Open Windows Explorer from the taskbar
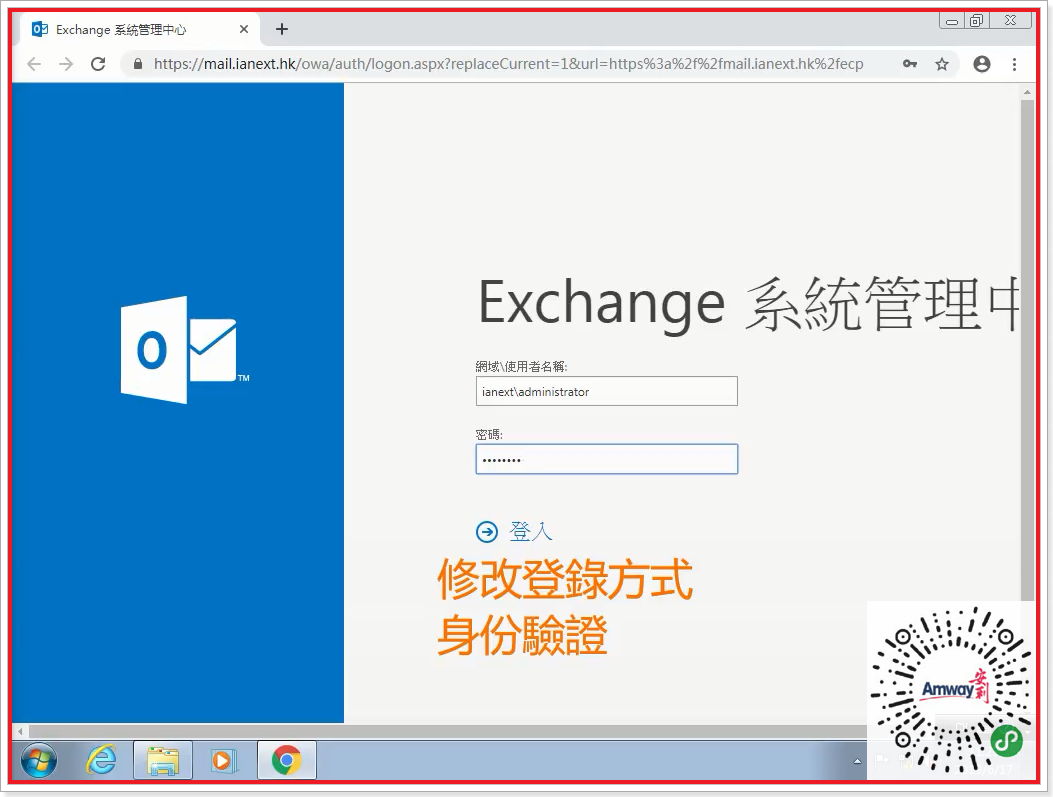The height and width of the screenshot is (797, 1053). coord(163,760)
